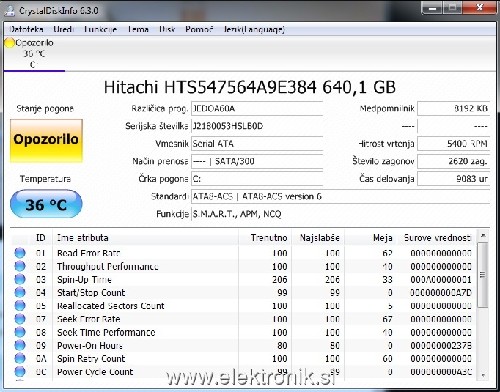The image size is (500, 392).
Task: Select the Power Cycle Count attribute name
Action: pos(95,372)
